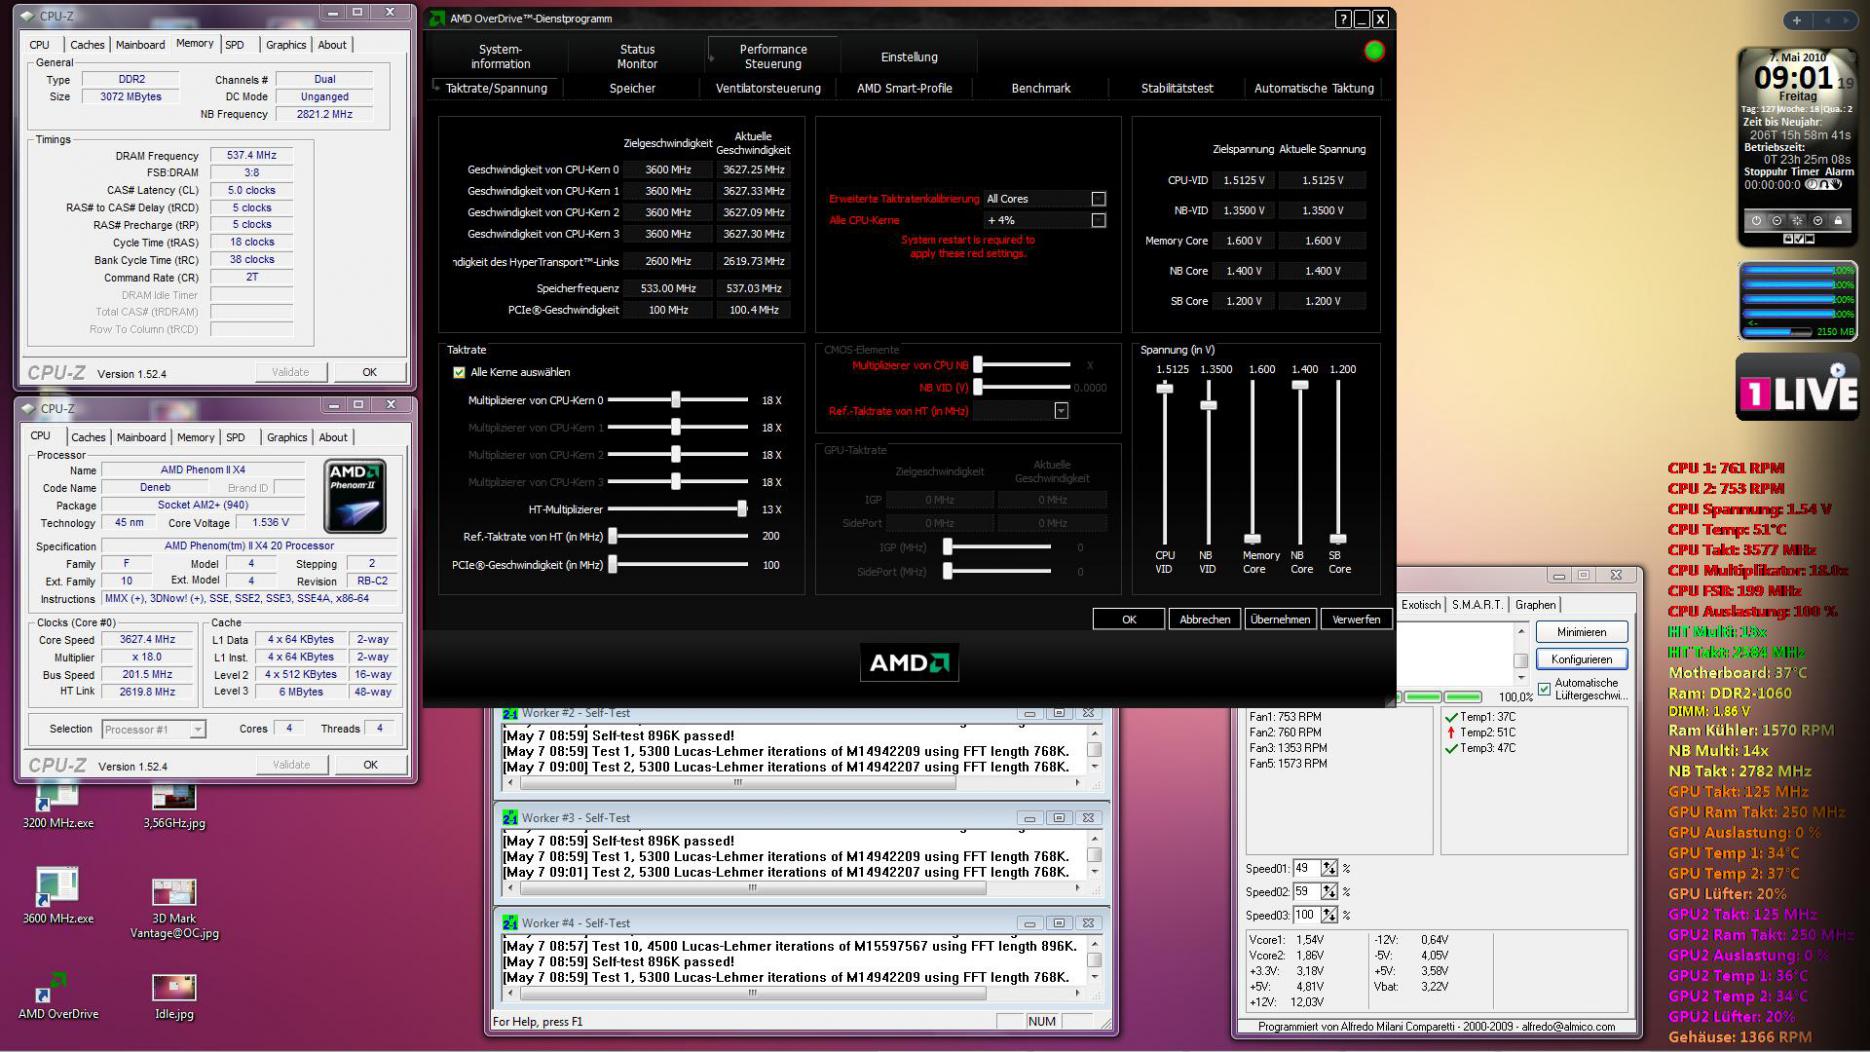Screen dimensions: 1870x1052
Task: Click the Prime95 icon of Worker #4 window
Action: (510, 923)
